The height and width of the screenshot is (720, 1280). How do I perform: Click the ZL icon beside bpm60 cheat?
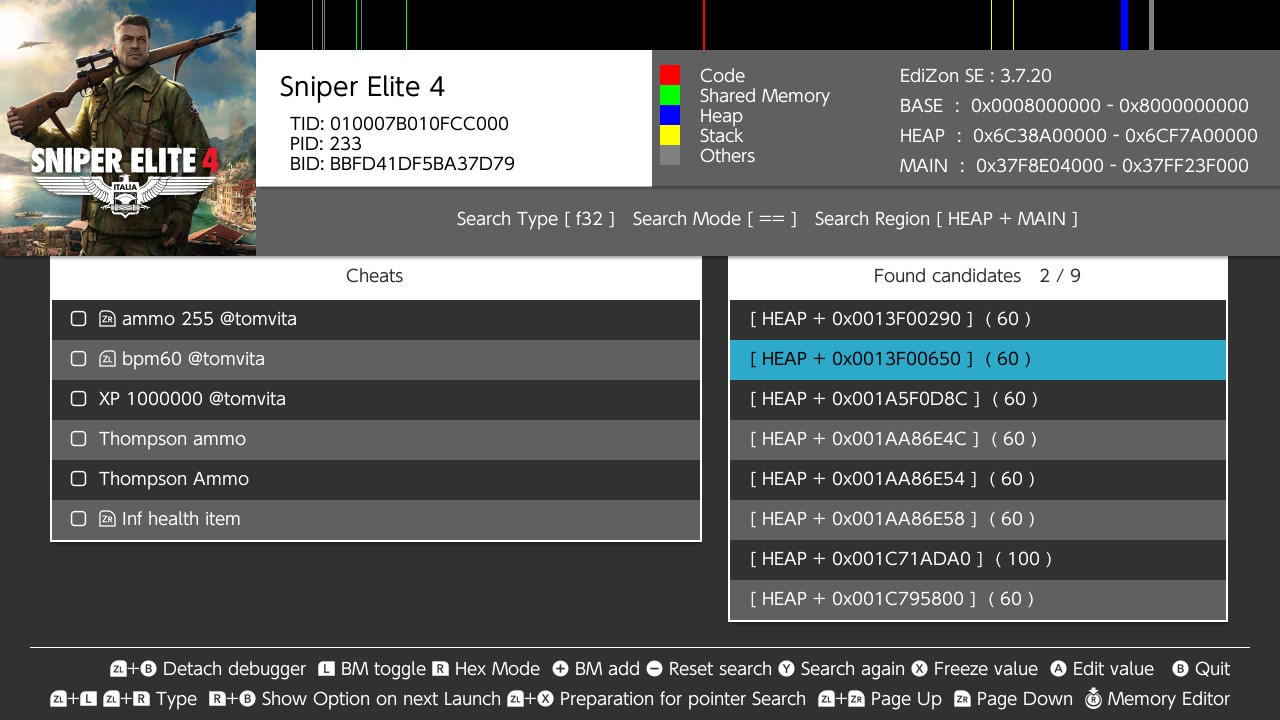(x=107, y=359)
